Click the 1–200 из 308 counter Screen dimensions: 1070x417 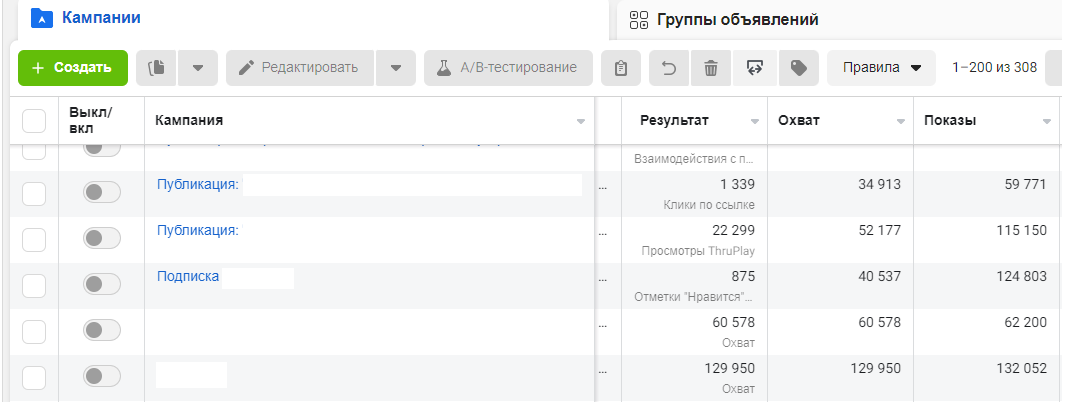994,68
